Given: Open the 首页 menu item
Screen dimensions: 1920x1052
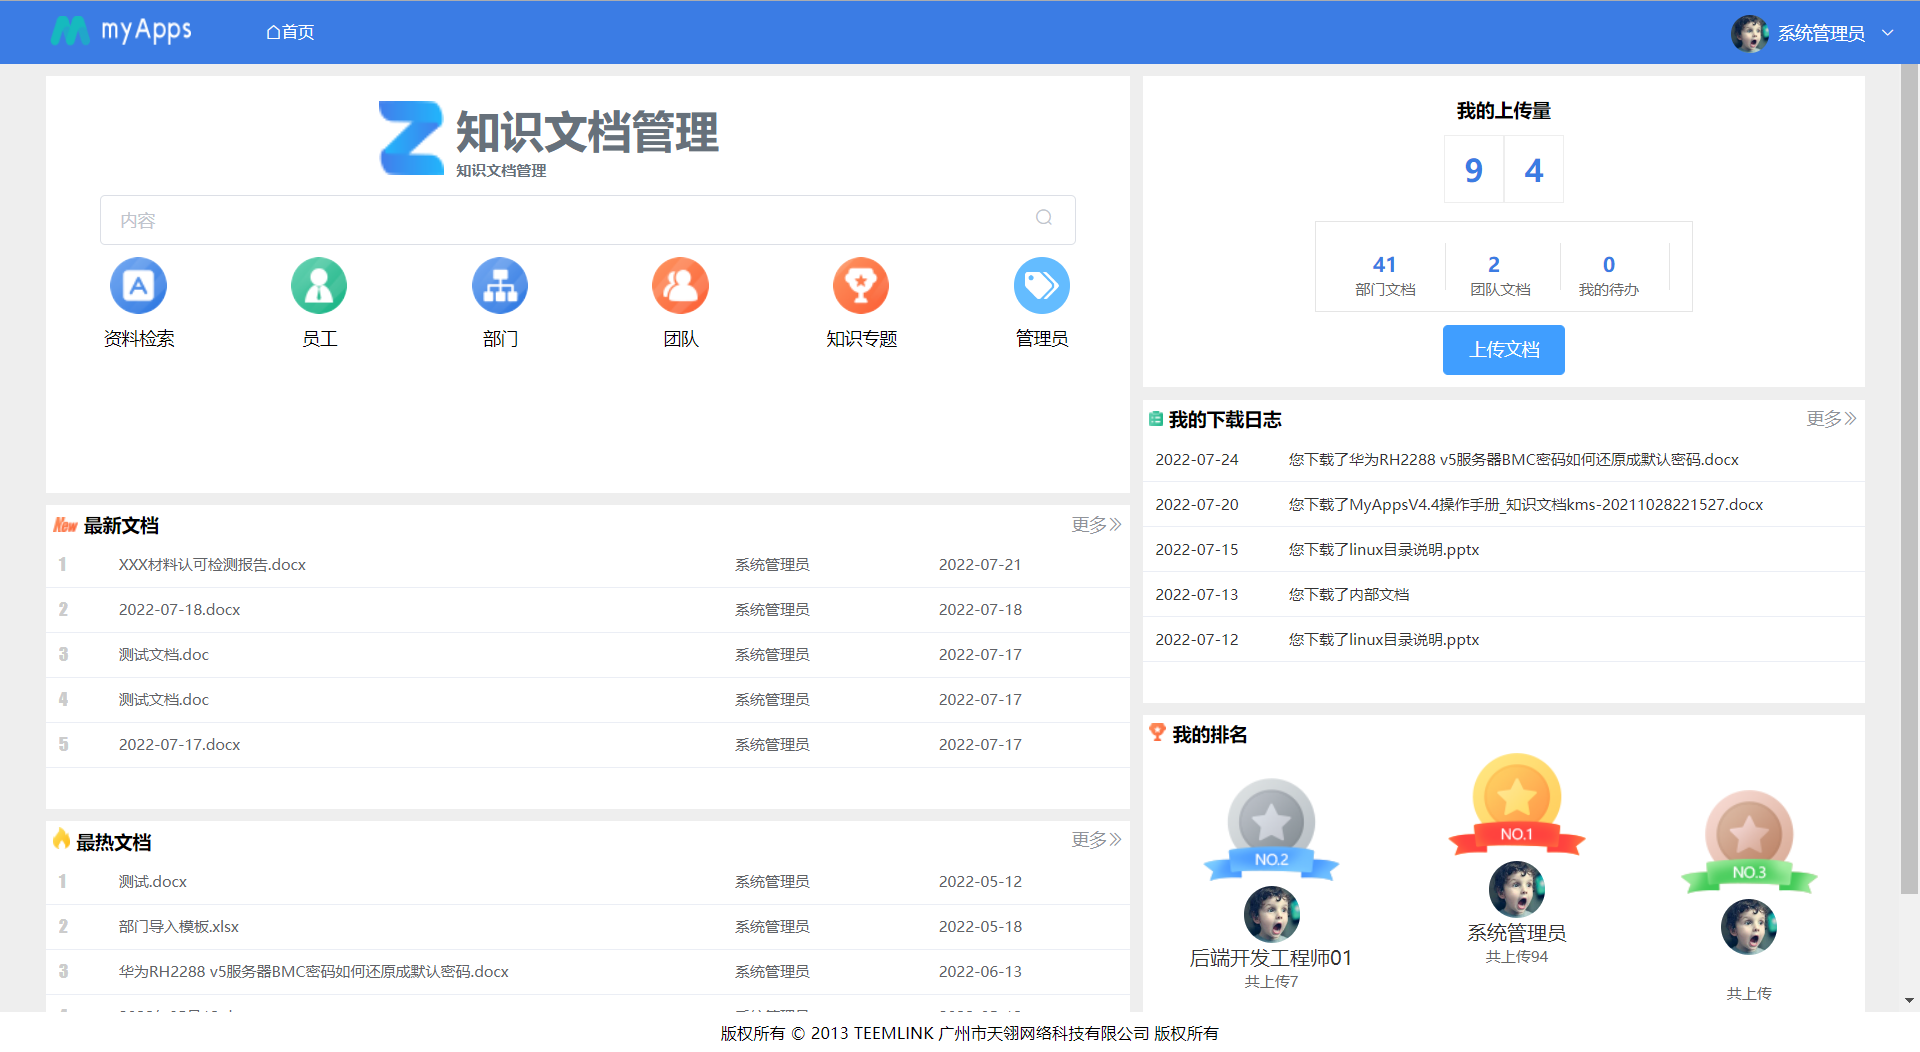Looking at the screenshot, I should [290, 31].
